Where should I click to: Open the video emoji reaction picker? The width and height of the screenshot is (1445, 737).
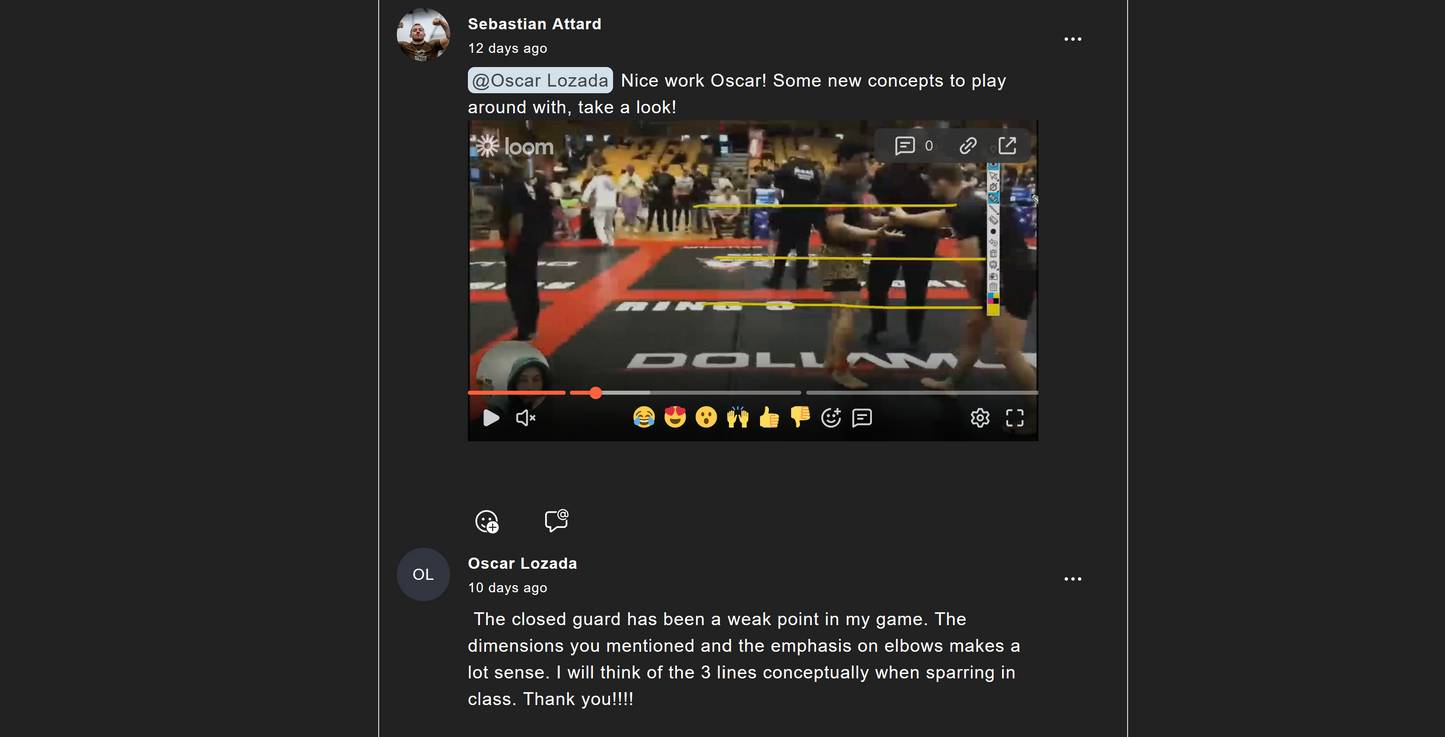pos(831,418)
